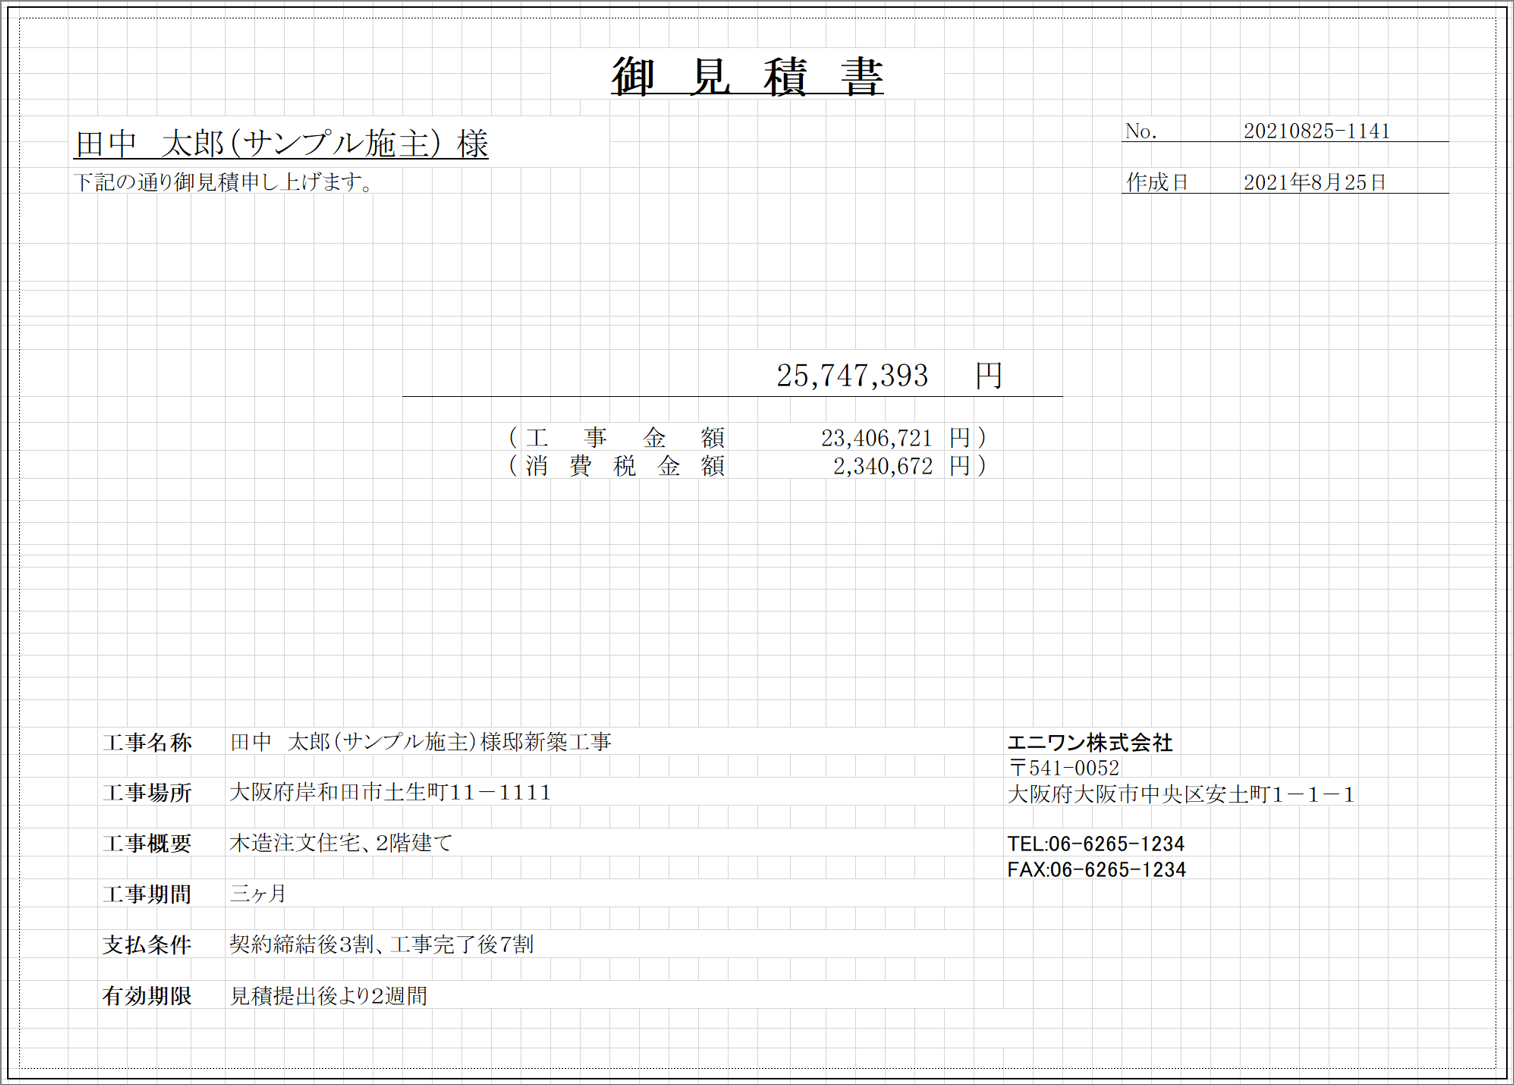This screenshot has height=1085, width=1514.
Task: Click the 作成日 date 2021年8月25日
Action: click(x=1318, y=183)
